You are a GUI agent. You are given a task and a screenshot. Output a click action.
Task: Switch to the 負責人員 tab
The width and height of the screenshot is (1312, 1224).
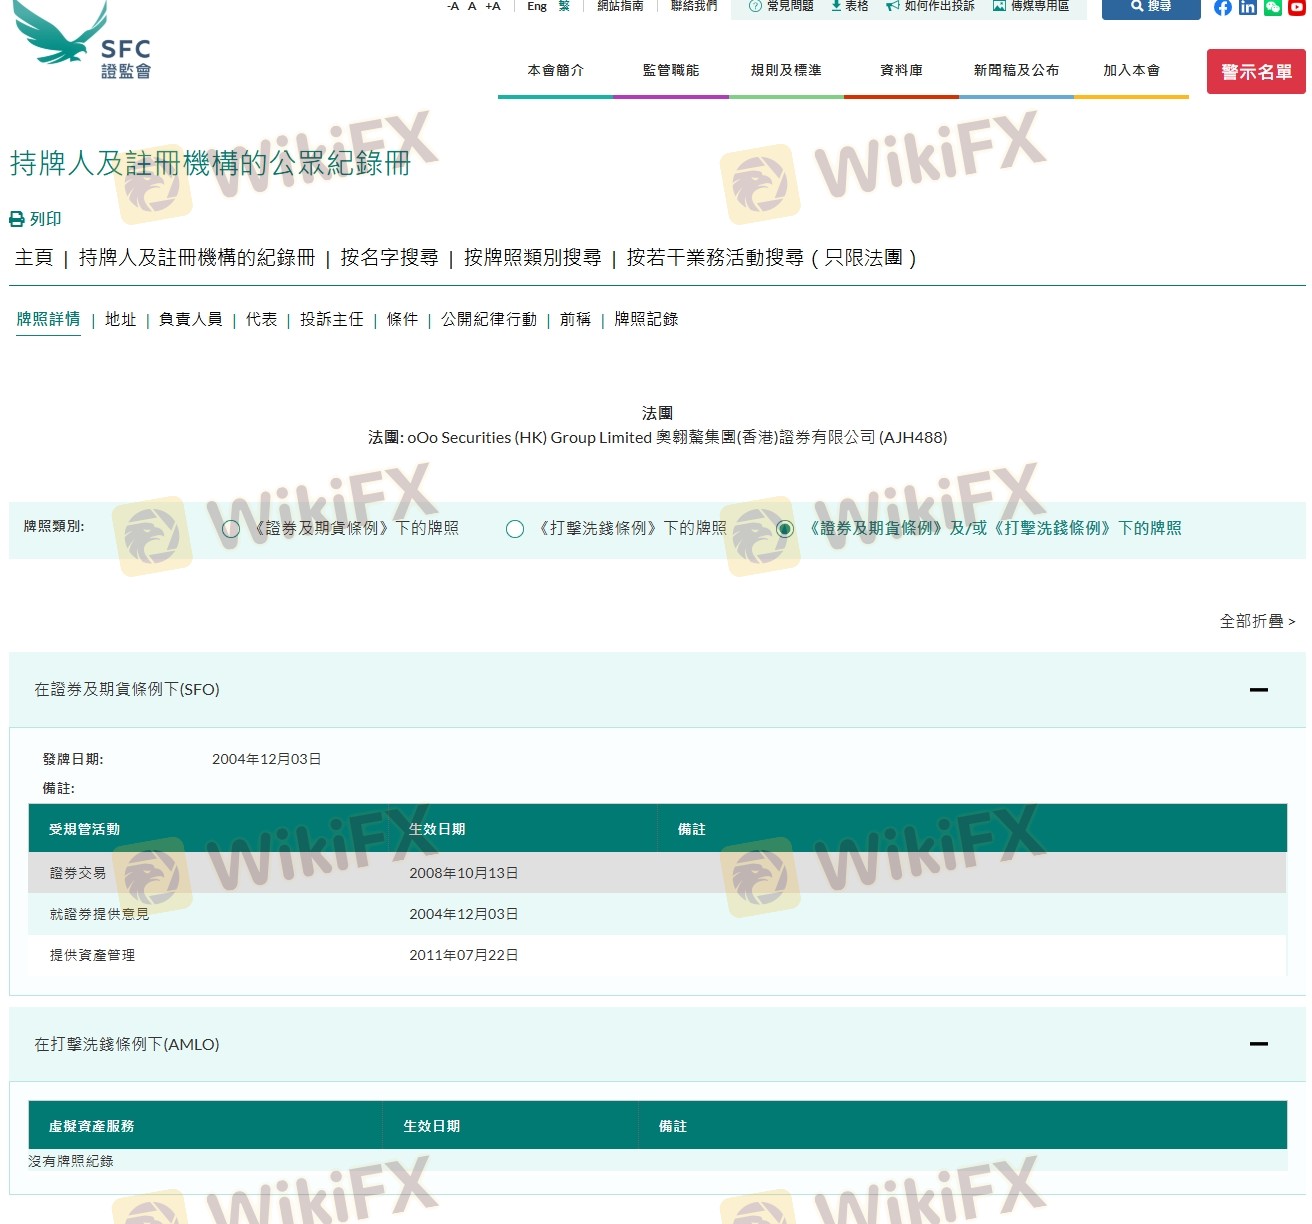[190, 319]
